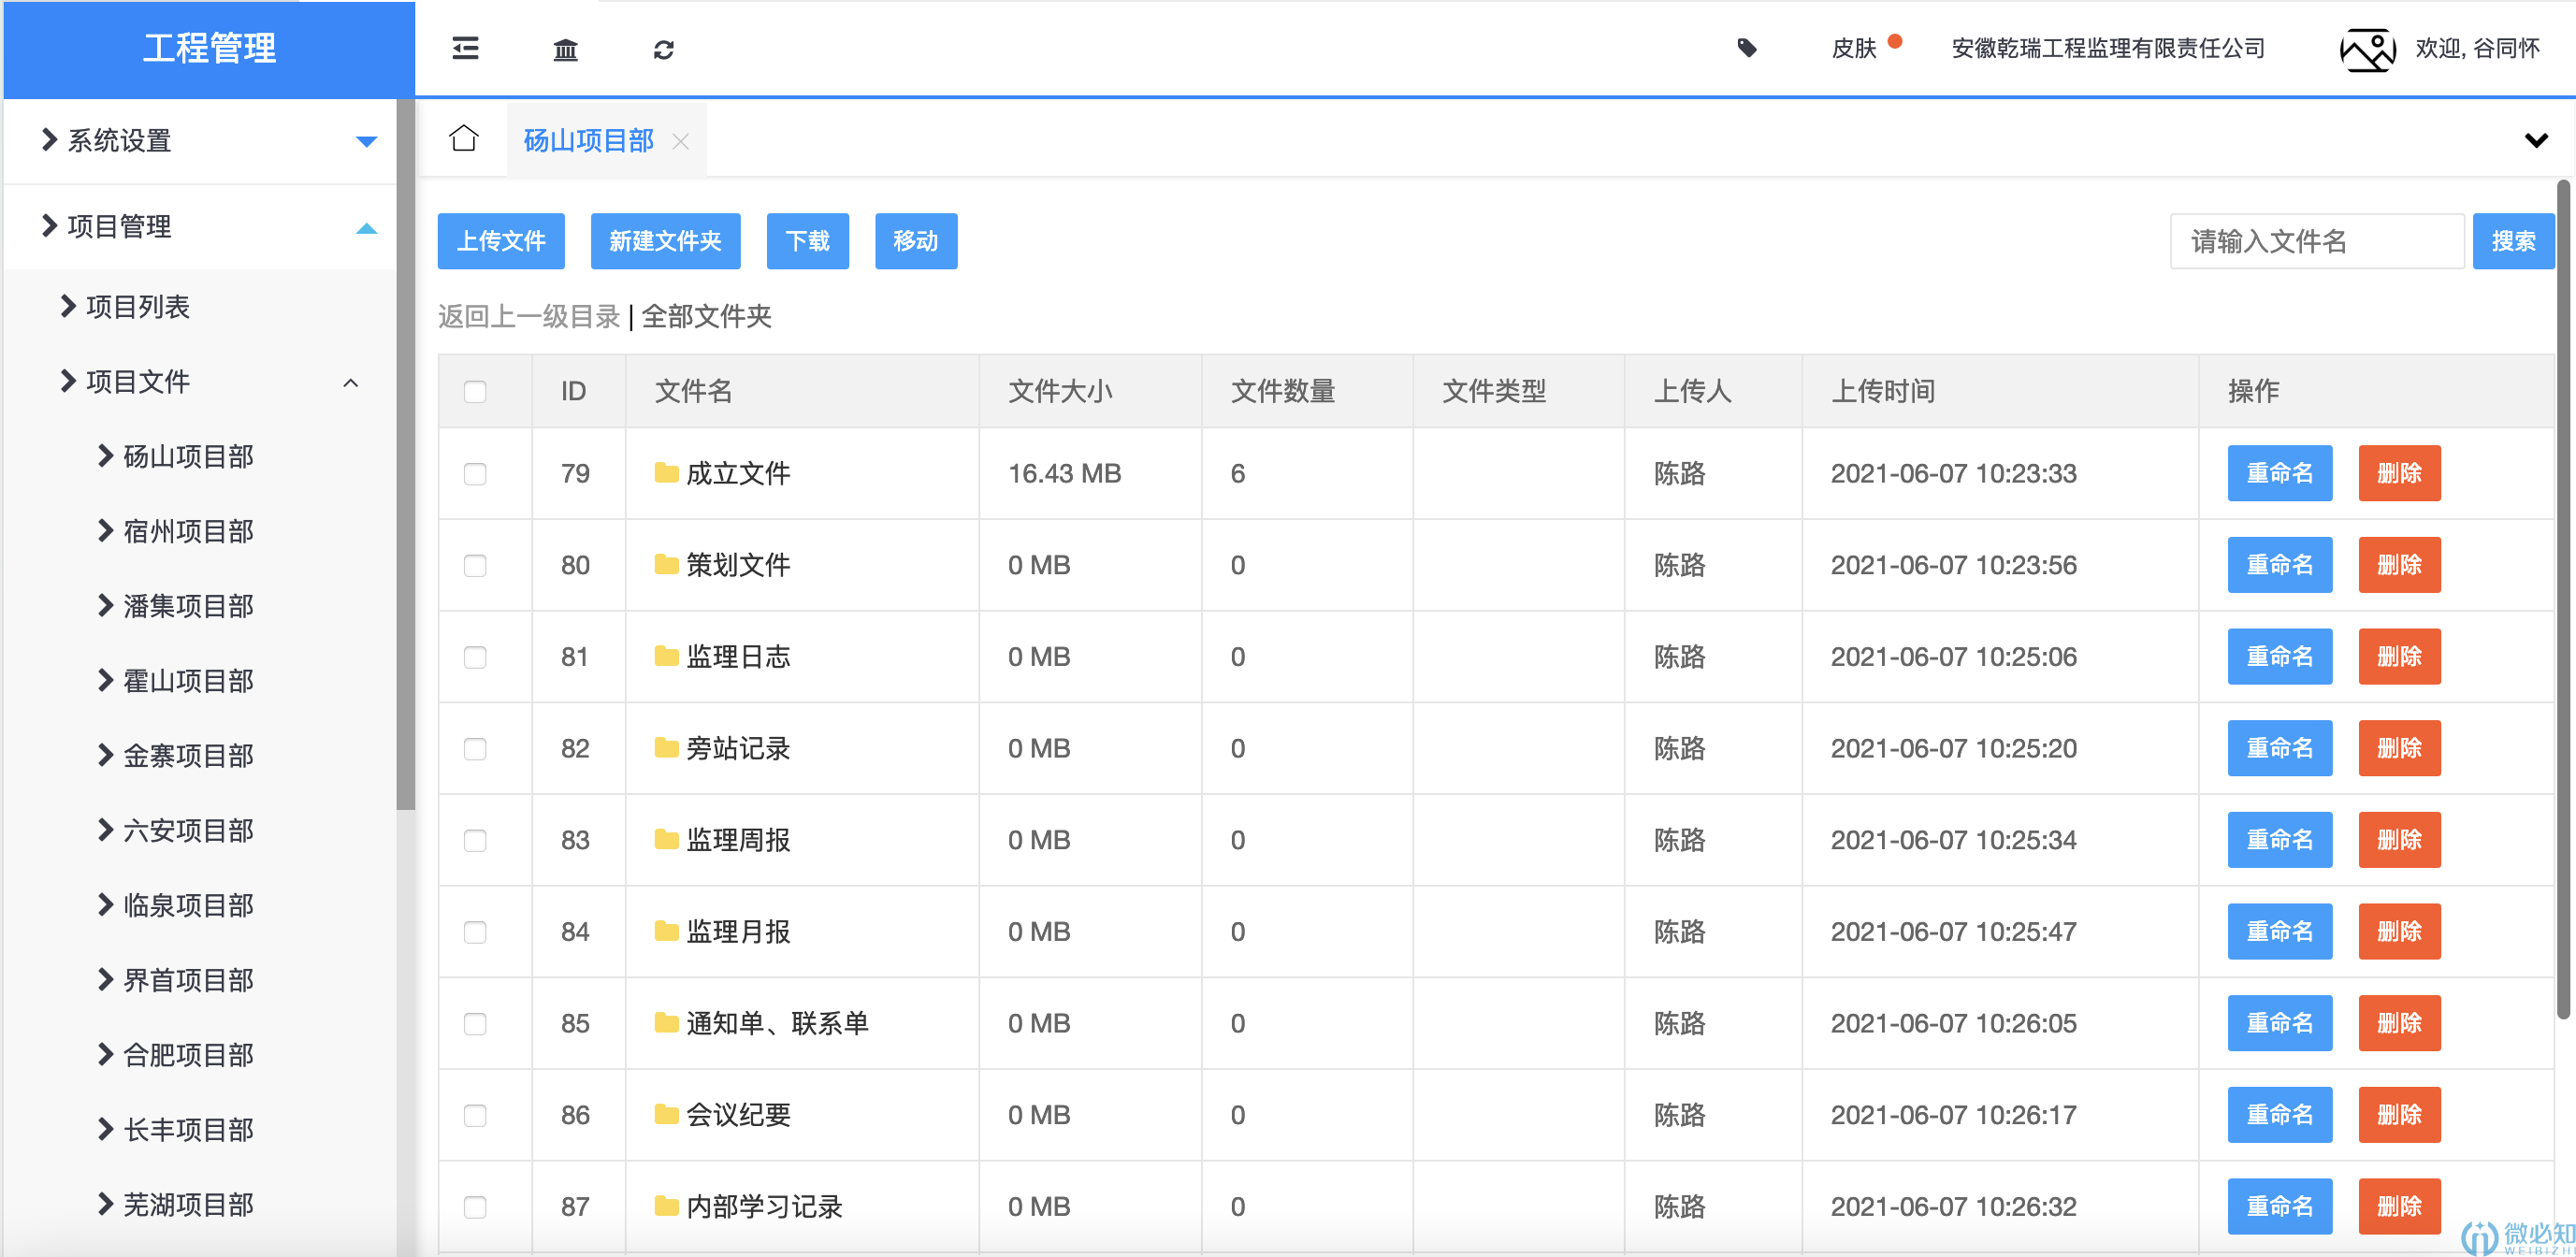
Task: Click folder icon of 内部学习记录
Action: 666,1206
